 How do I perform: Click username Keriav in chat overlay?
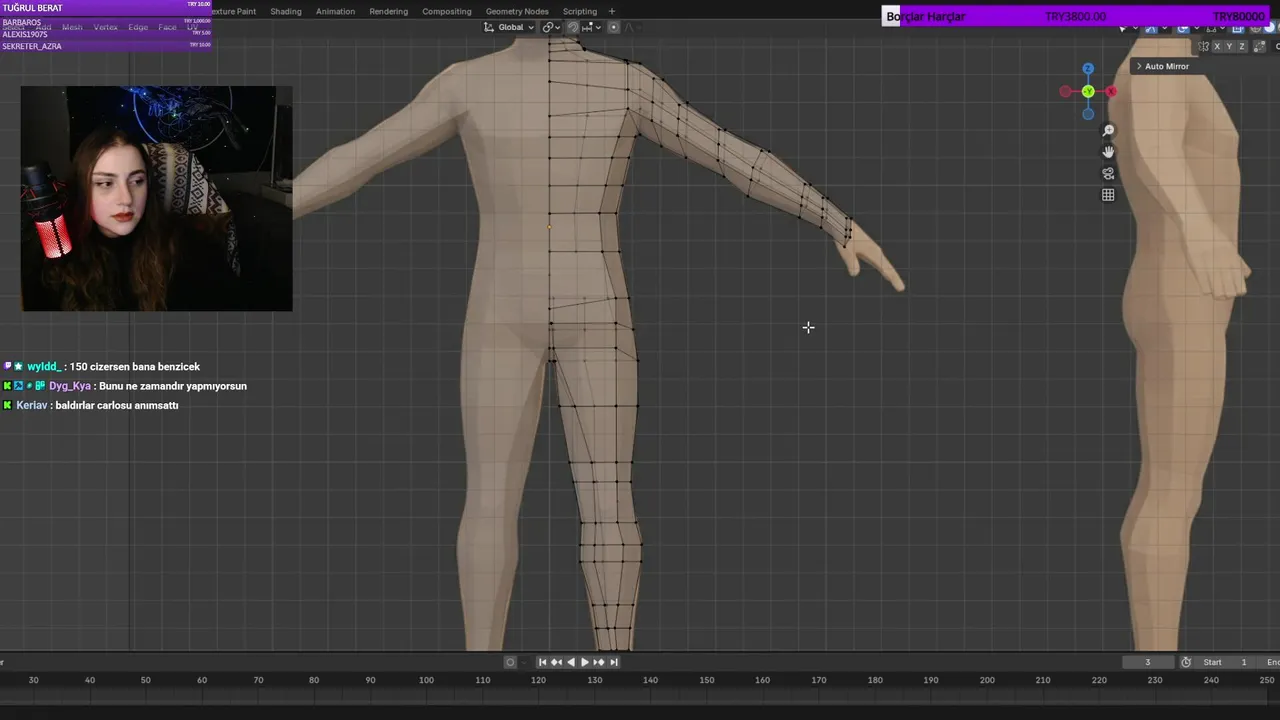[32, 405]
